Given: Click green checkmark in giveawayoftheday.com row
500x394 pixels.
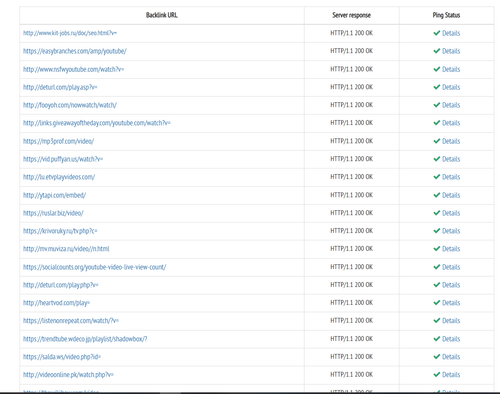Looking at the screenshot, I should [437, 123].
